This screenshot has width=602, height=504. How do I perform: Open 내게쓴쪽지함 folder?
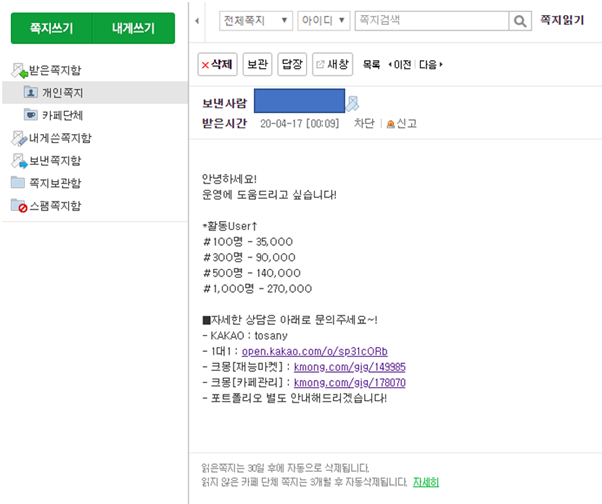tap(60, 138)
